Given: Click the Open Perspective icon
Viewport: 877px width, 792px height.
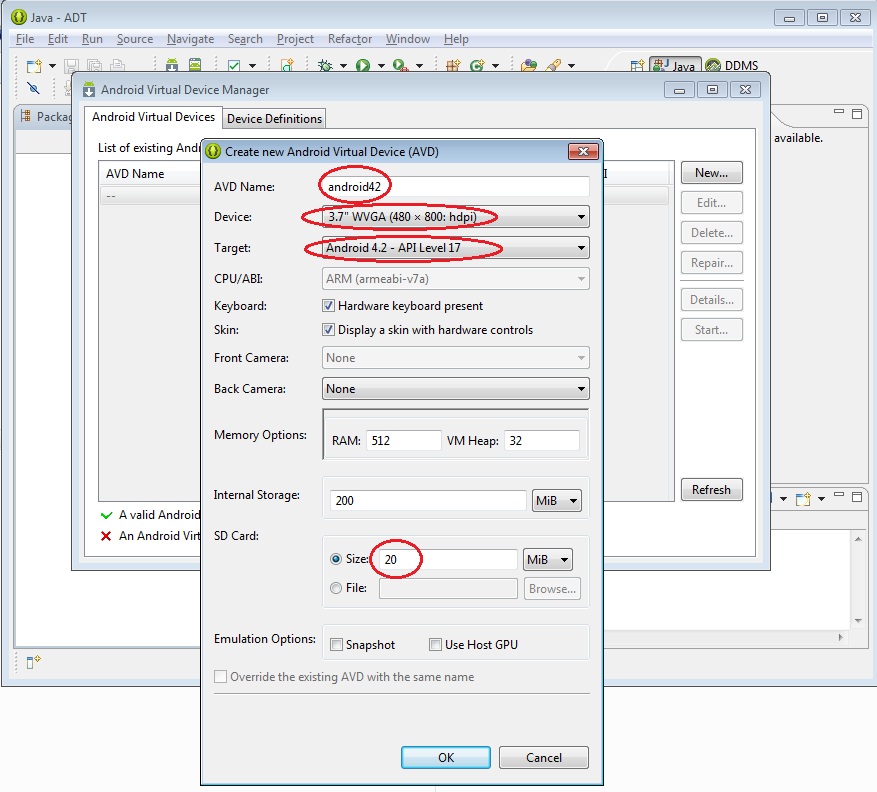Looking at the screenshot, I should 637,66.
